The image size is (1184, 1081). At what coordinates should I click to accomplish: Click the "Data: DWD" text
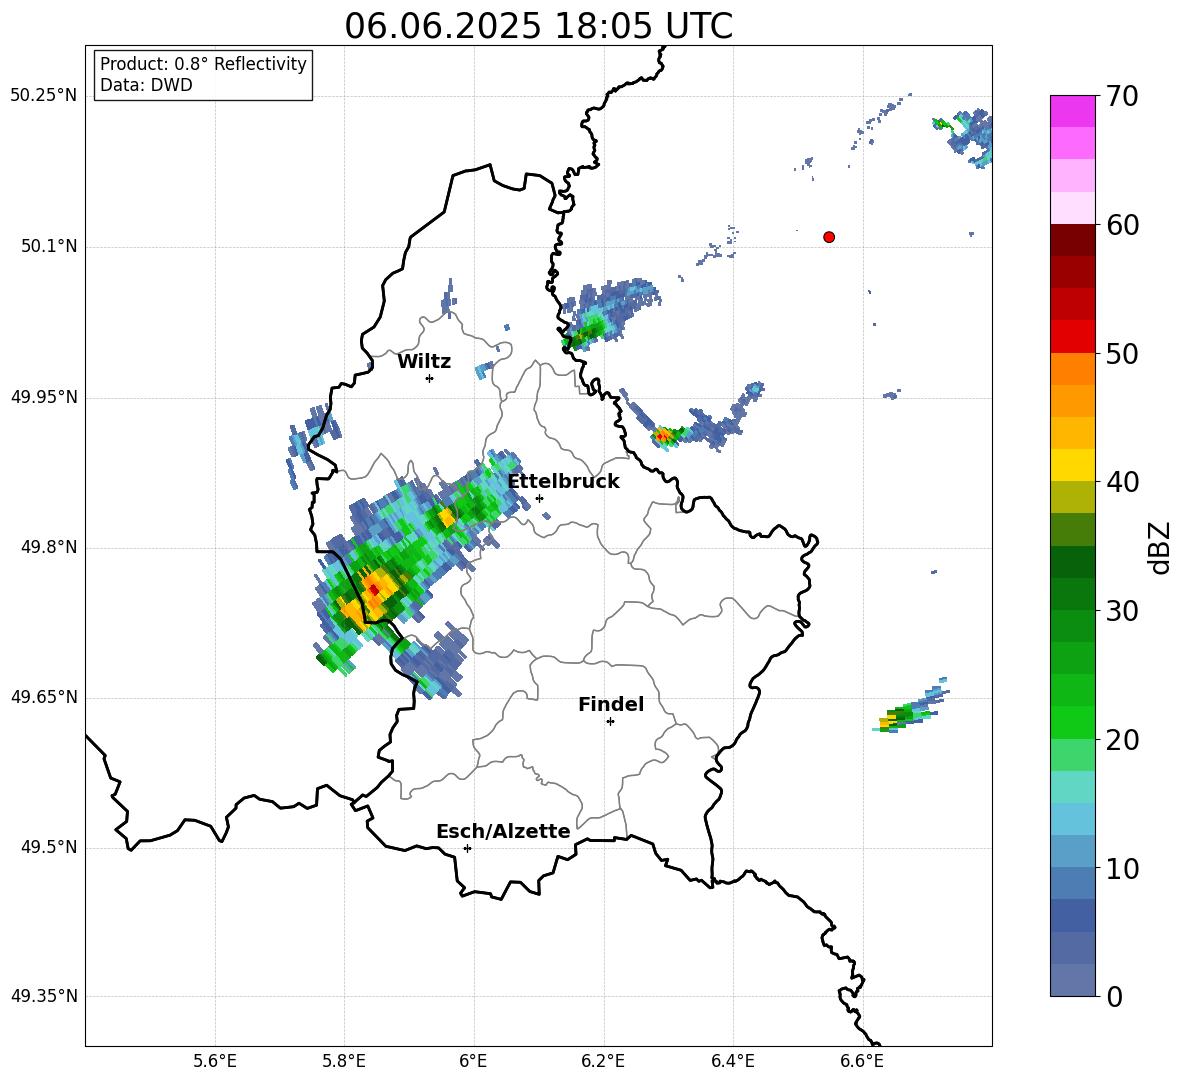pyautogui.click(x=146, y=85)
